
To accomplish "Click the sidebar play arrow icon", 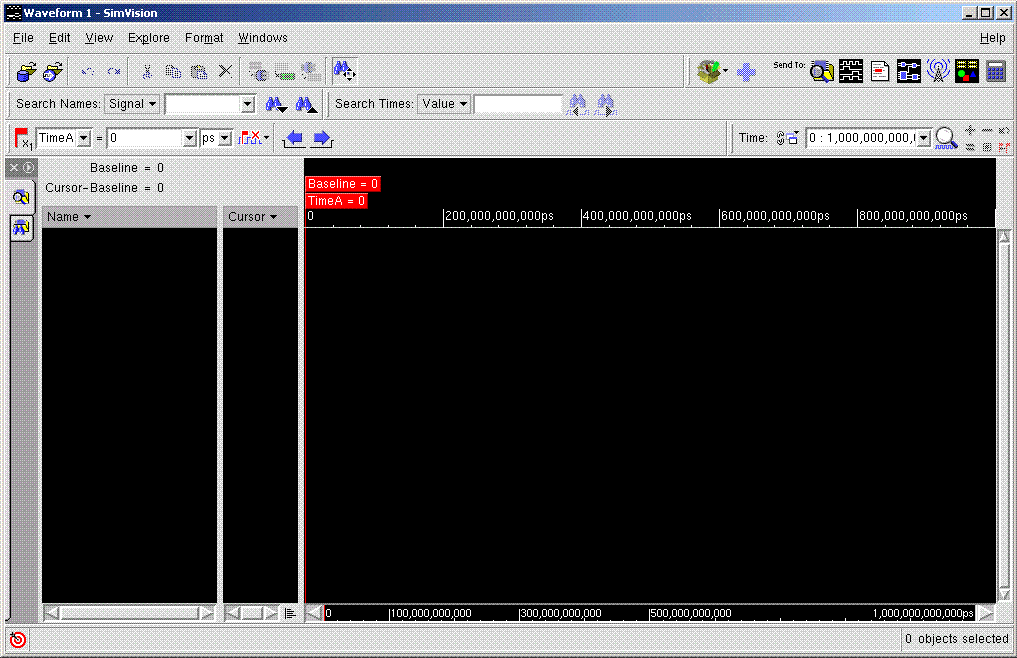I will [x=29, y=167].
